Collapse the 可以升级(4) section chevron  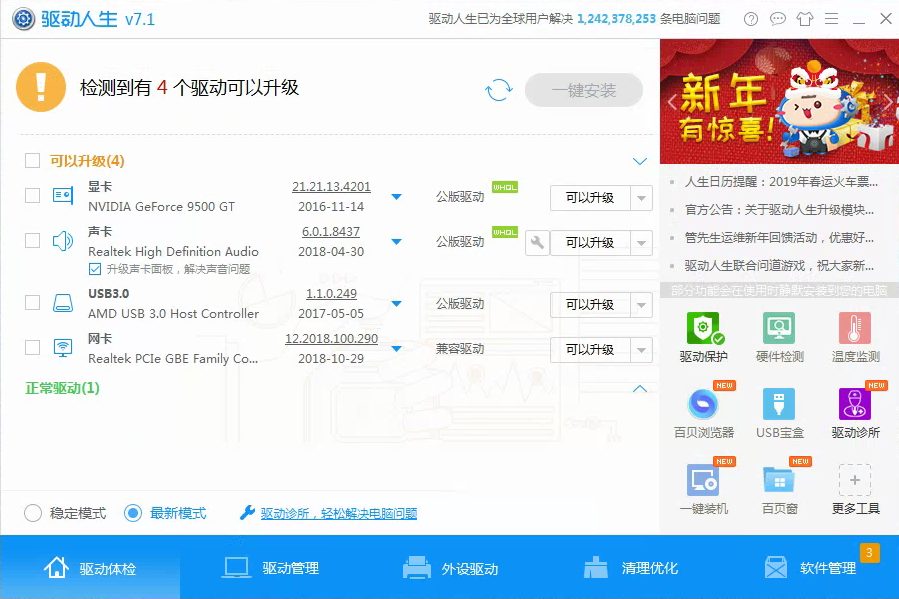[x=639, y=161]
